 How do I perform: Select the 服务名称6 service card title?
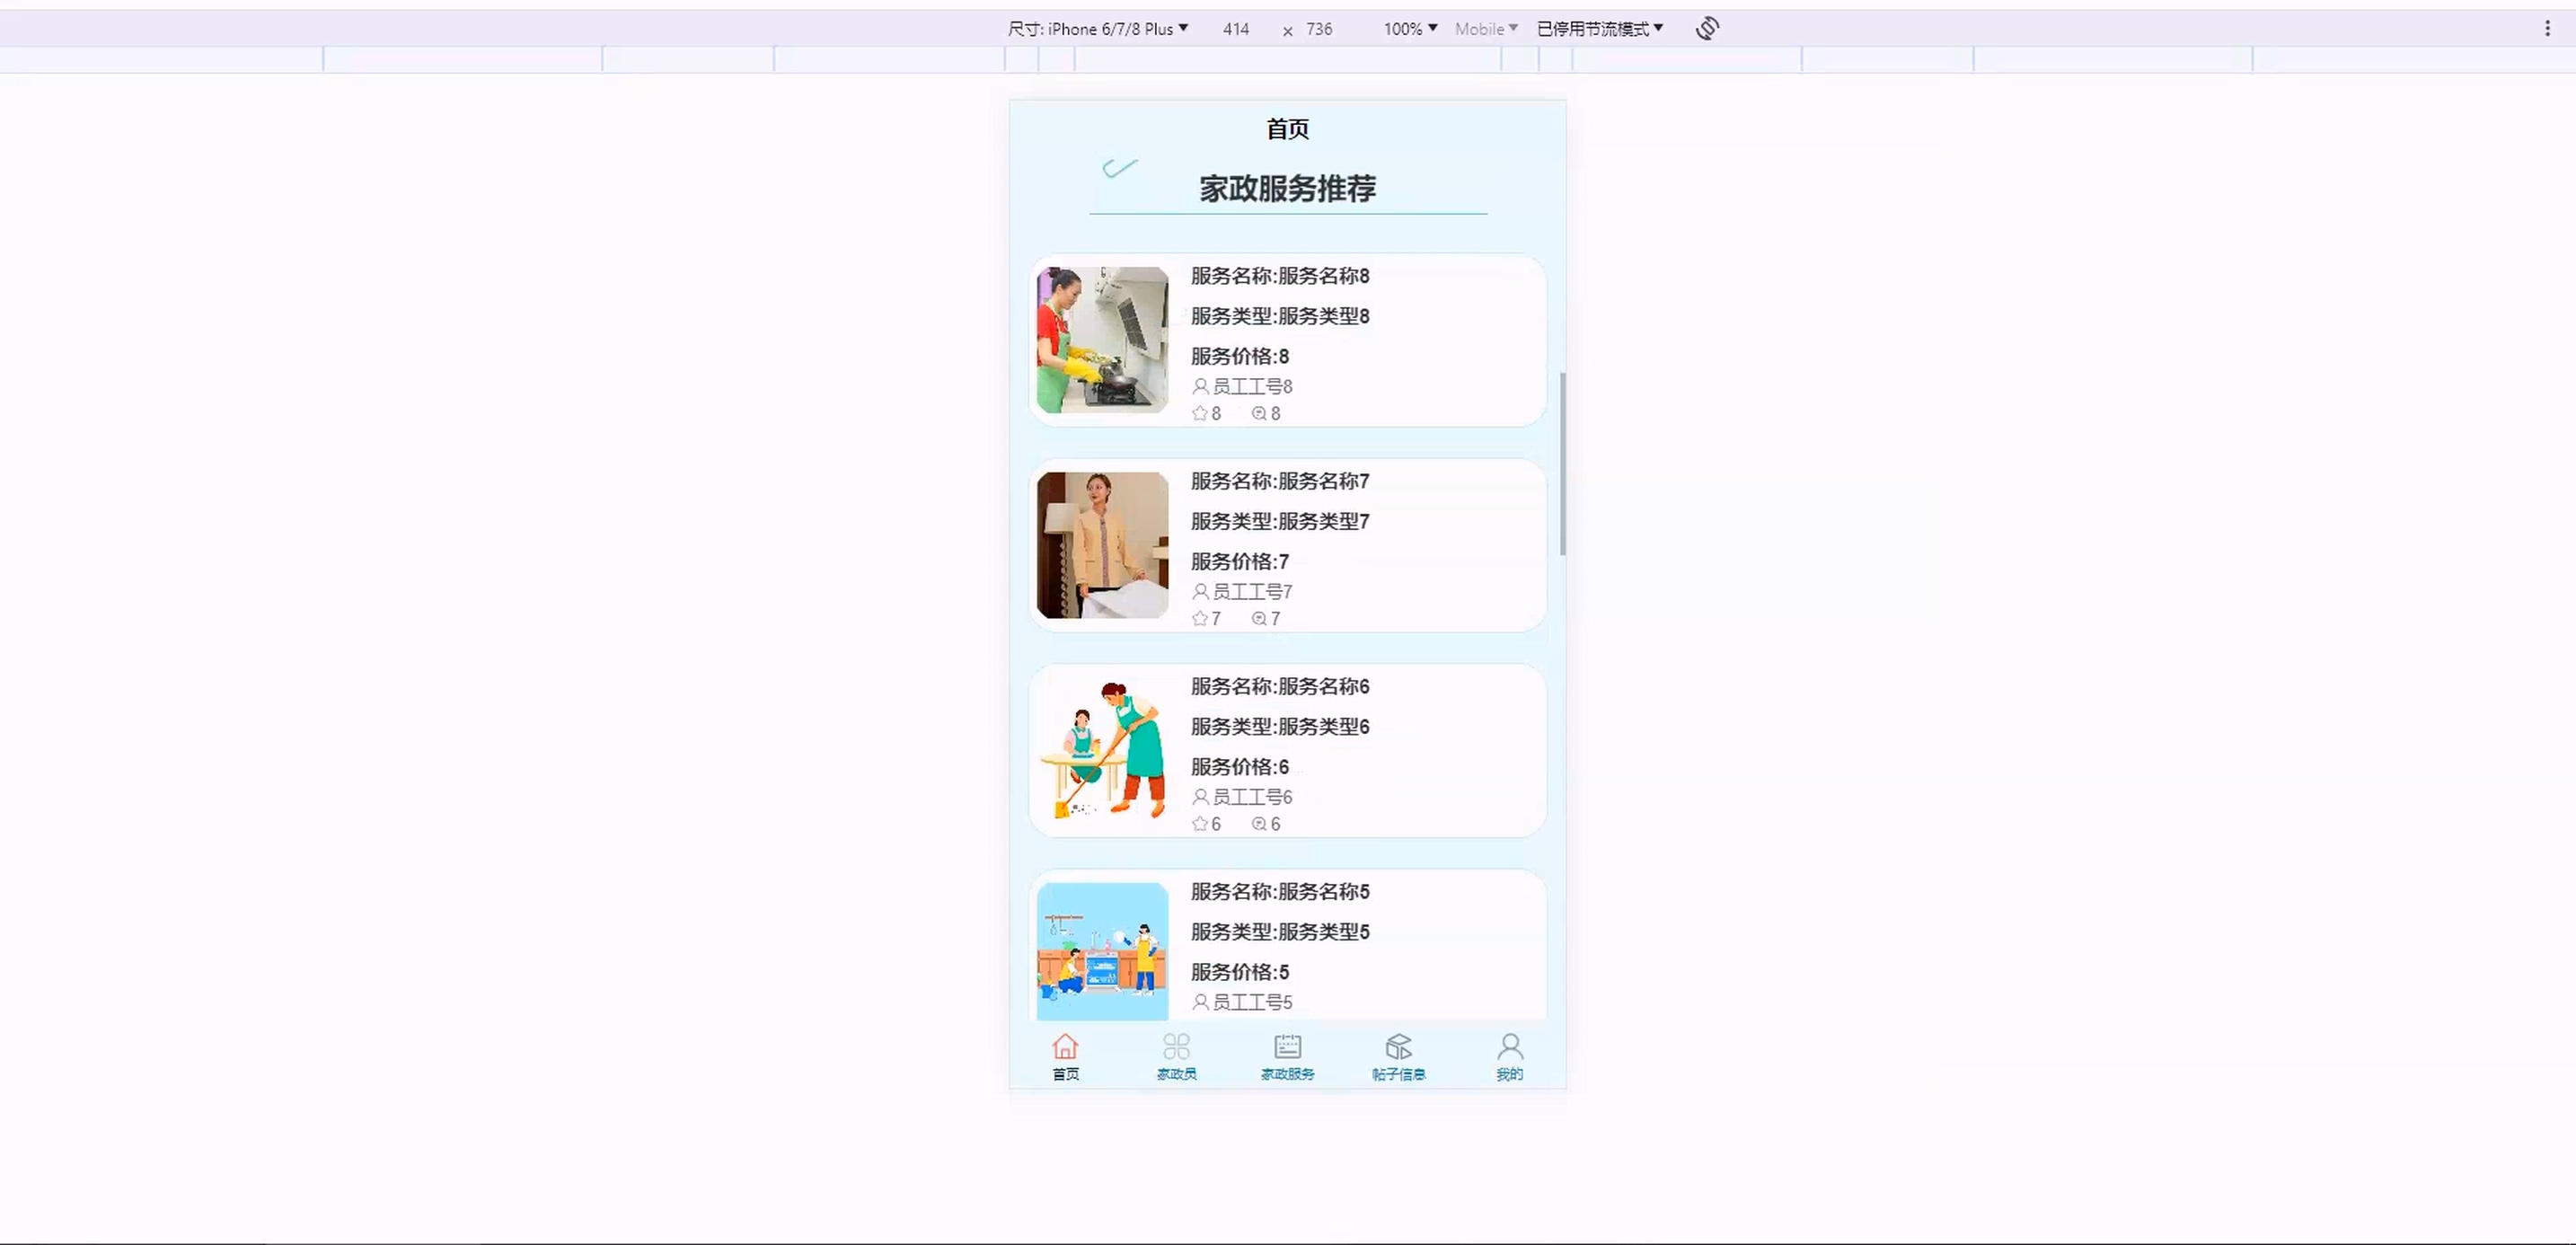(1280, 686)
